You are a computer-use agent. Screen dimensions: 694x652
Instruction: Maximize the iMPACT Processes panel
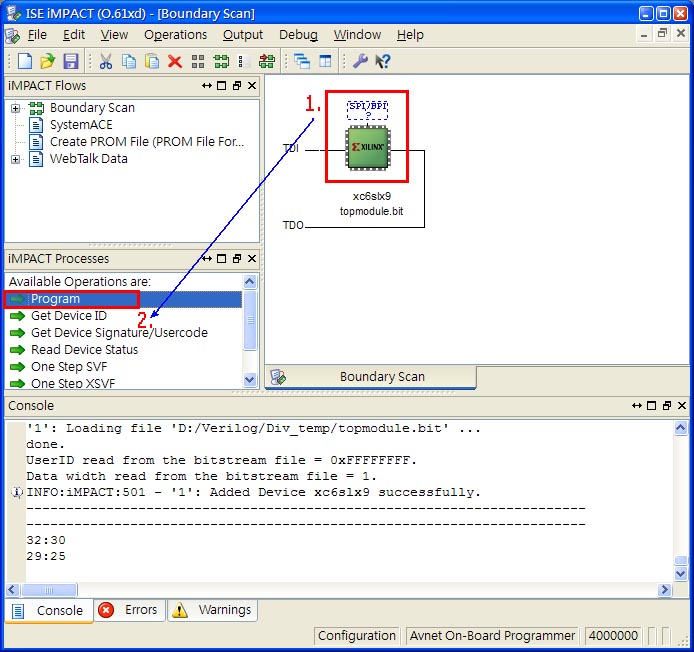tap(222, 258)
